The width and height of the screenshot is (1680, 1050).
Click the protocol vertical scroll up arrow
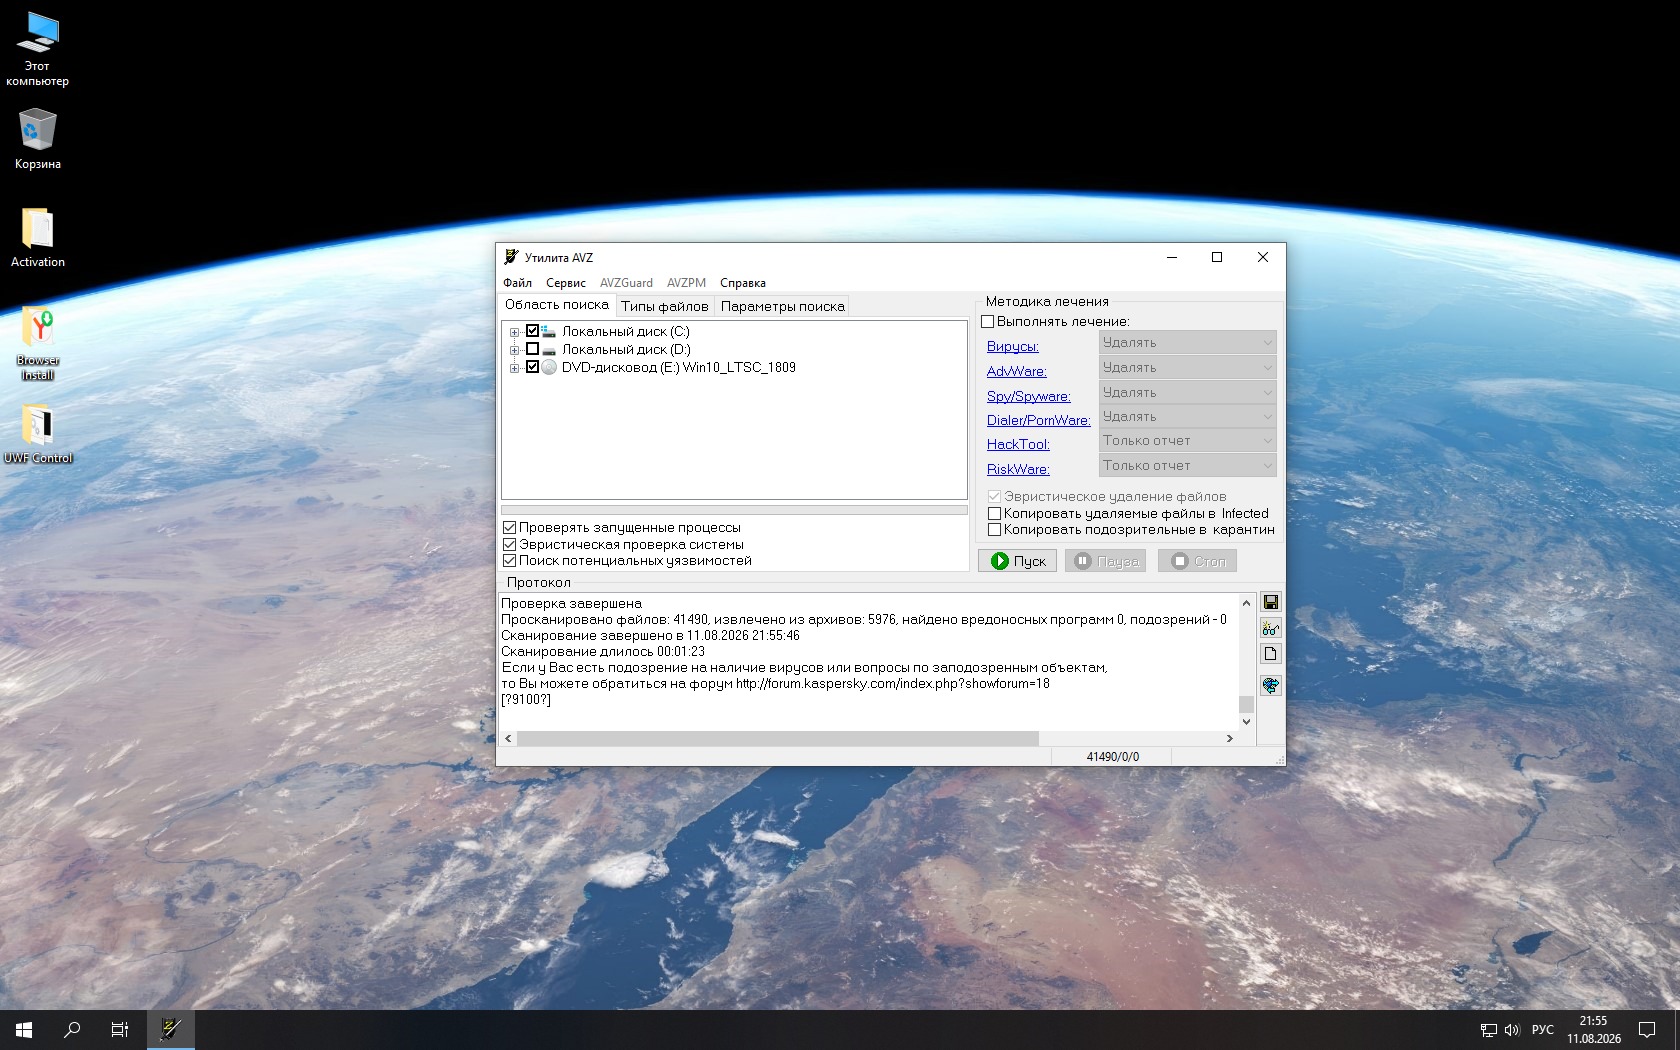tap(1246, 603)
